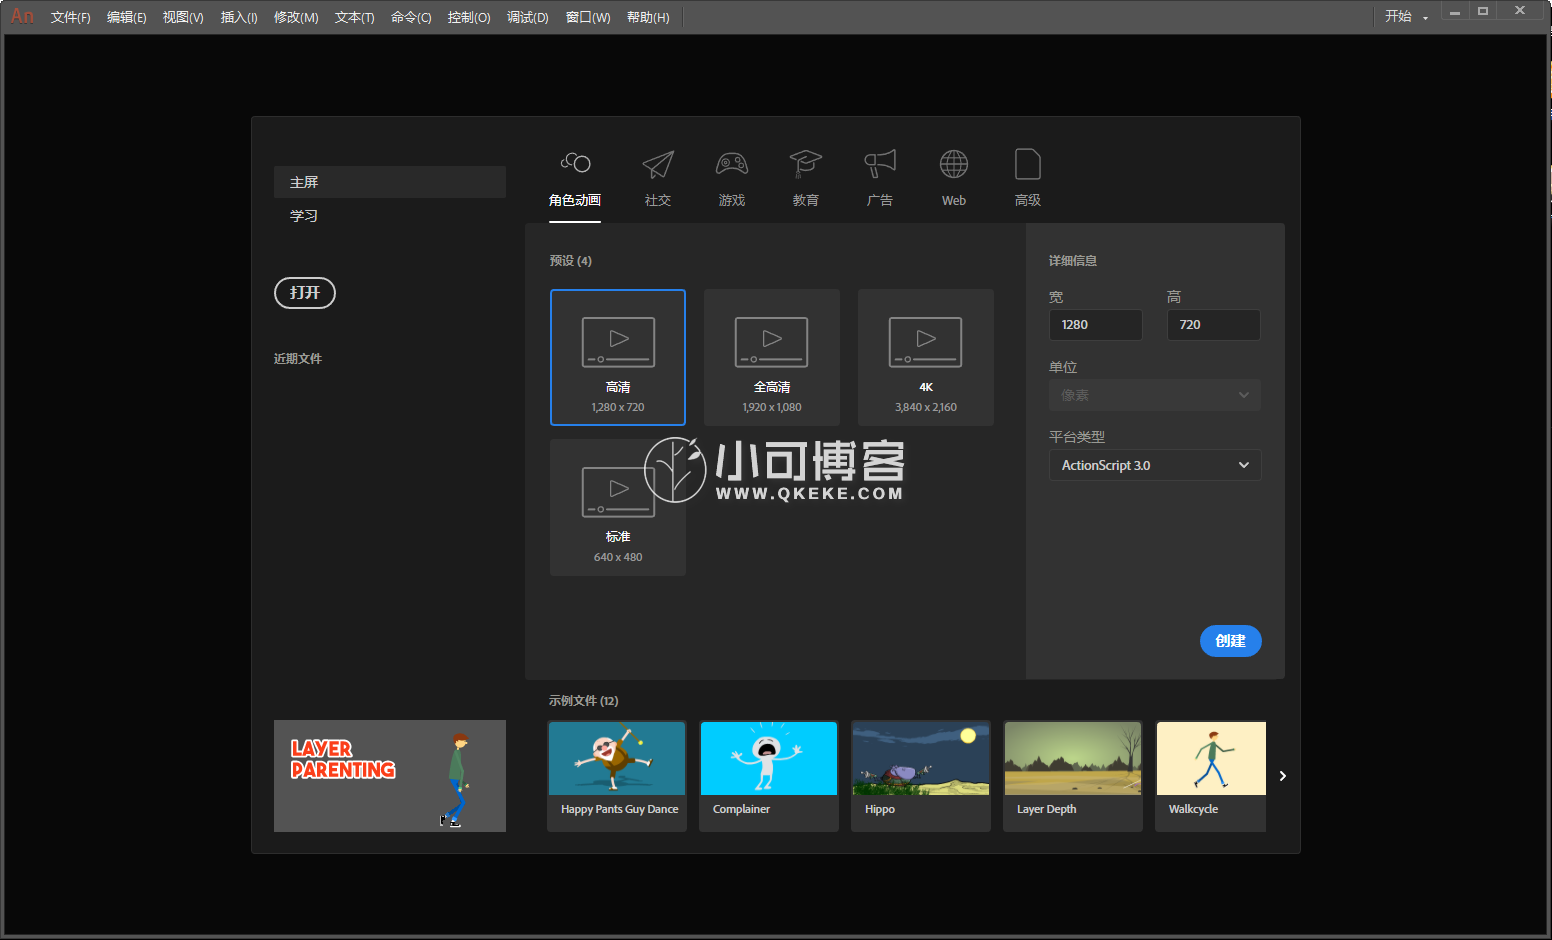Open the Walkcycle sample file
Screen dimensions: 1552x940
pyautogui.click(x=1211, y=776)
